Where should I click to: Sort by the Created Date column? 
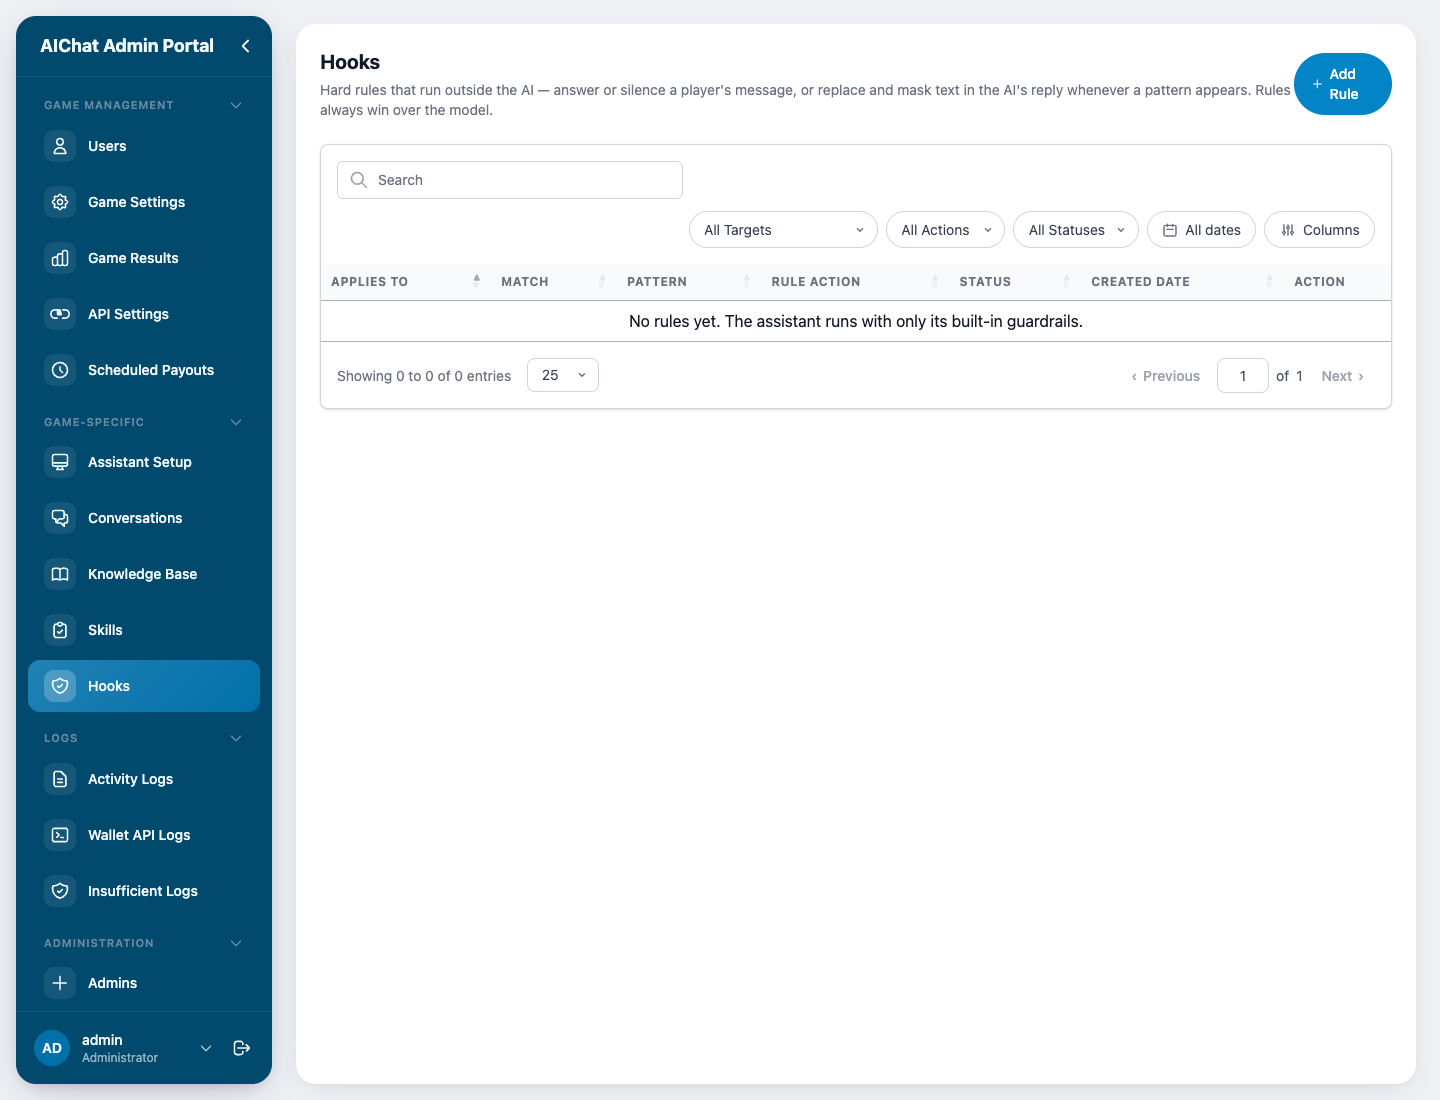[x=1182, y=282]
